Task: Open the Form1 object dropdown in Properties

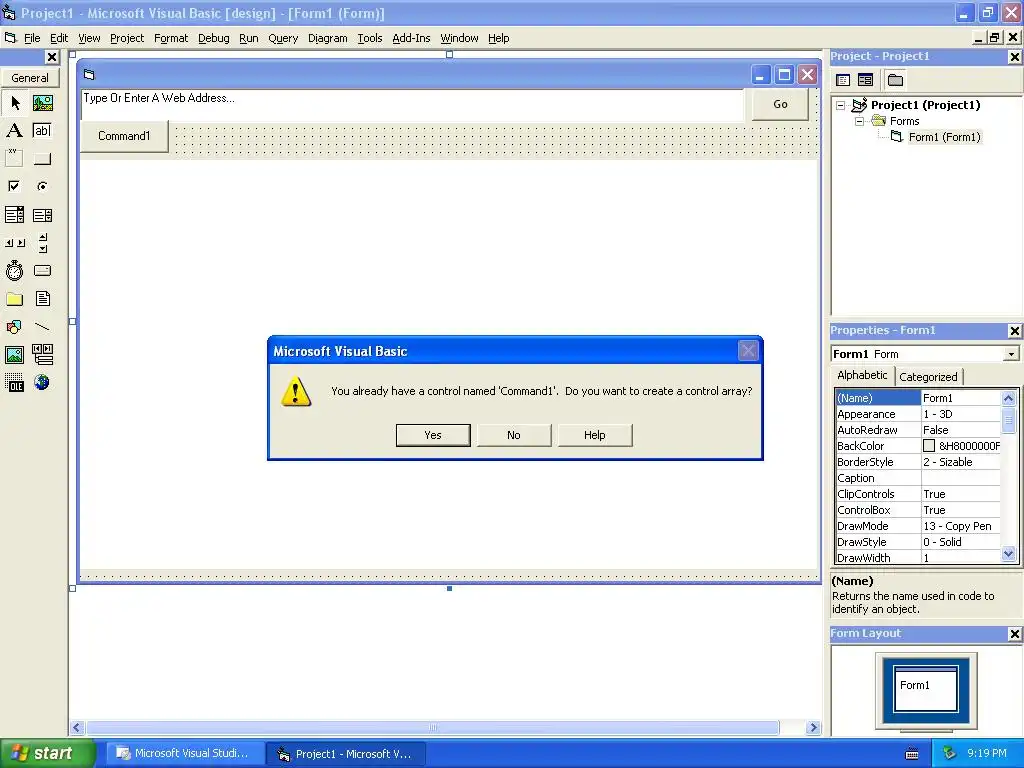Action: click(1011, 354)
